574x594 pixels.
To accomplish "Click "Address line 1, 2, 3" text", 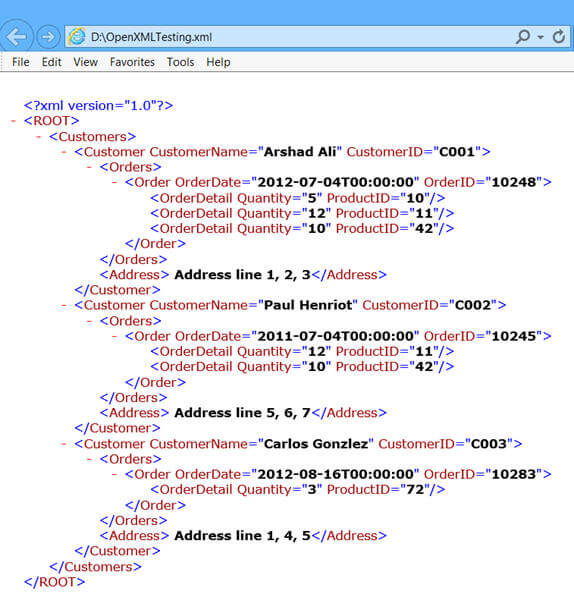I will (242, 275).
